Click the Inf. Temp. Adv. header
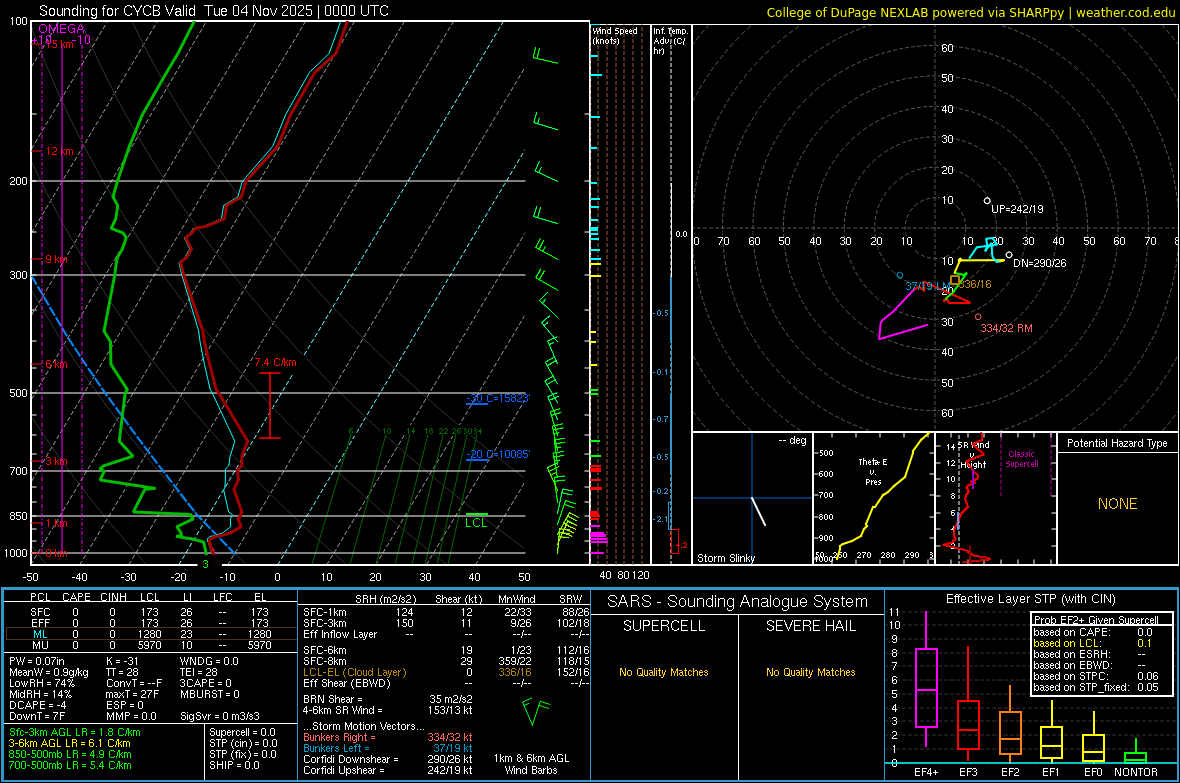Screen dimensions: 1180x783 click(x=670, y=41)
